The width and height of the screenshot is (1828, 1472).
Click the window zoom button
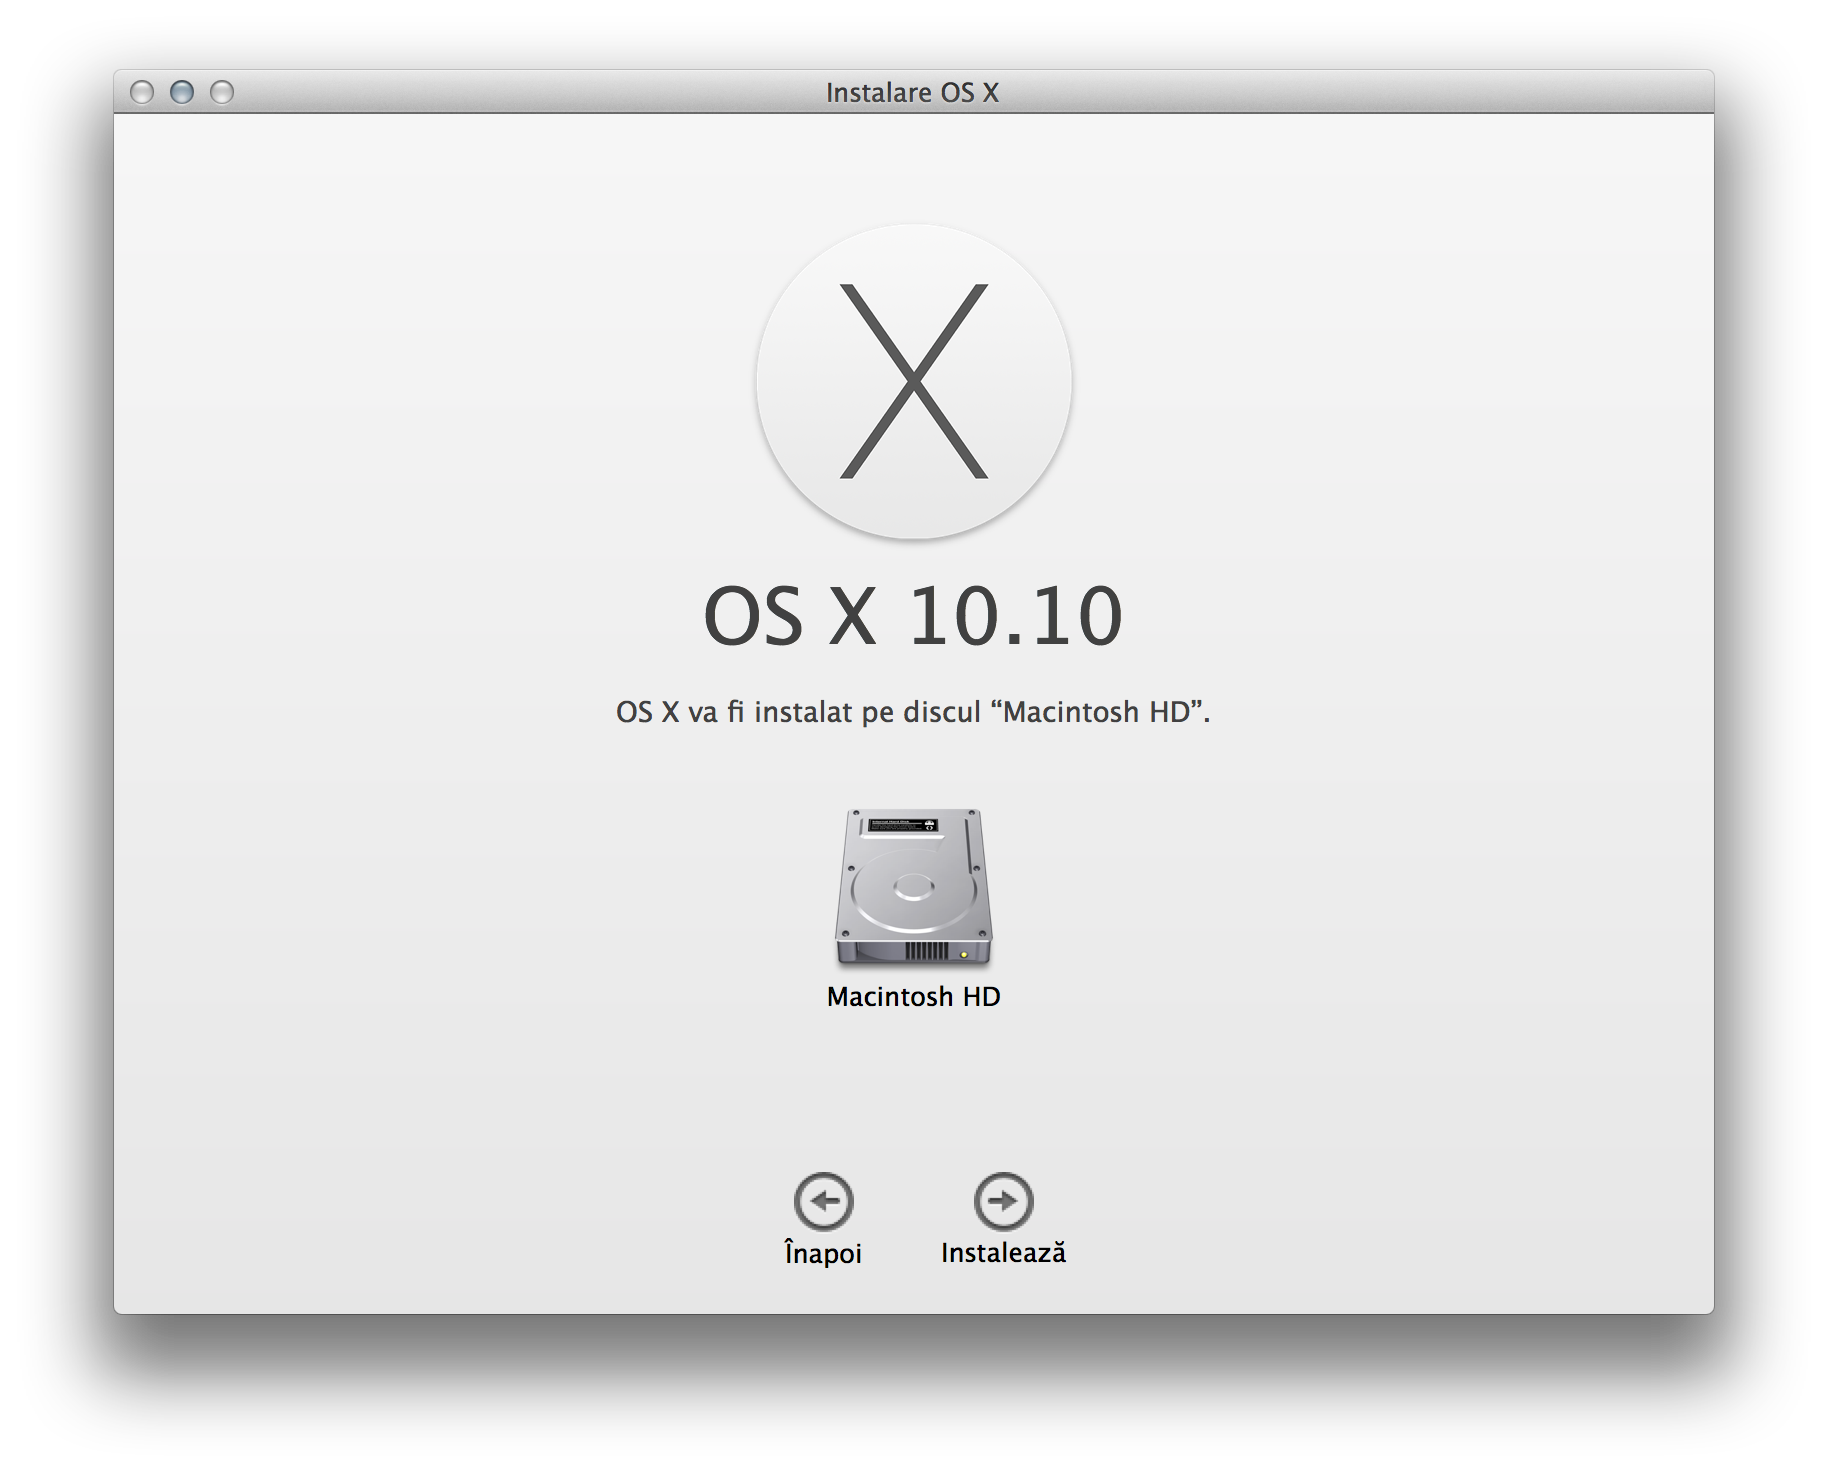click(222, 92)
